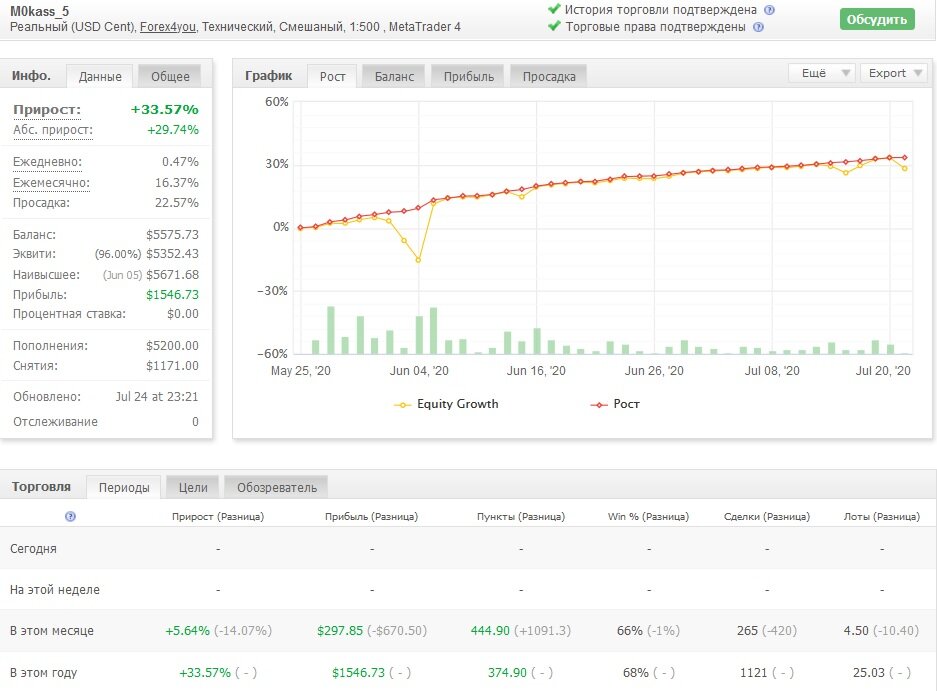Click the Jun 04 equity dip point
This screenshot has width=937, height=691.
coord(418,260)
